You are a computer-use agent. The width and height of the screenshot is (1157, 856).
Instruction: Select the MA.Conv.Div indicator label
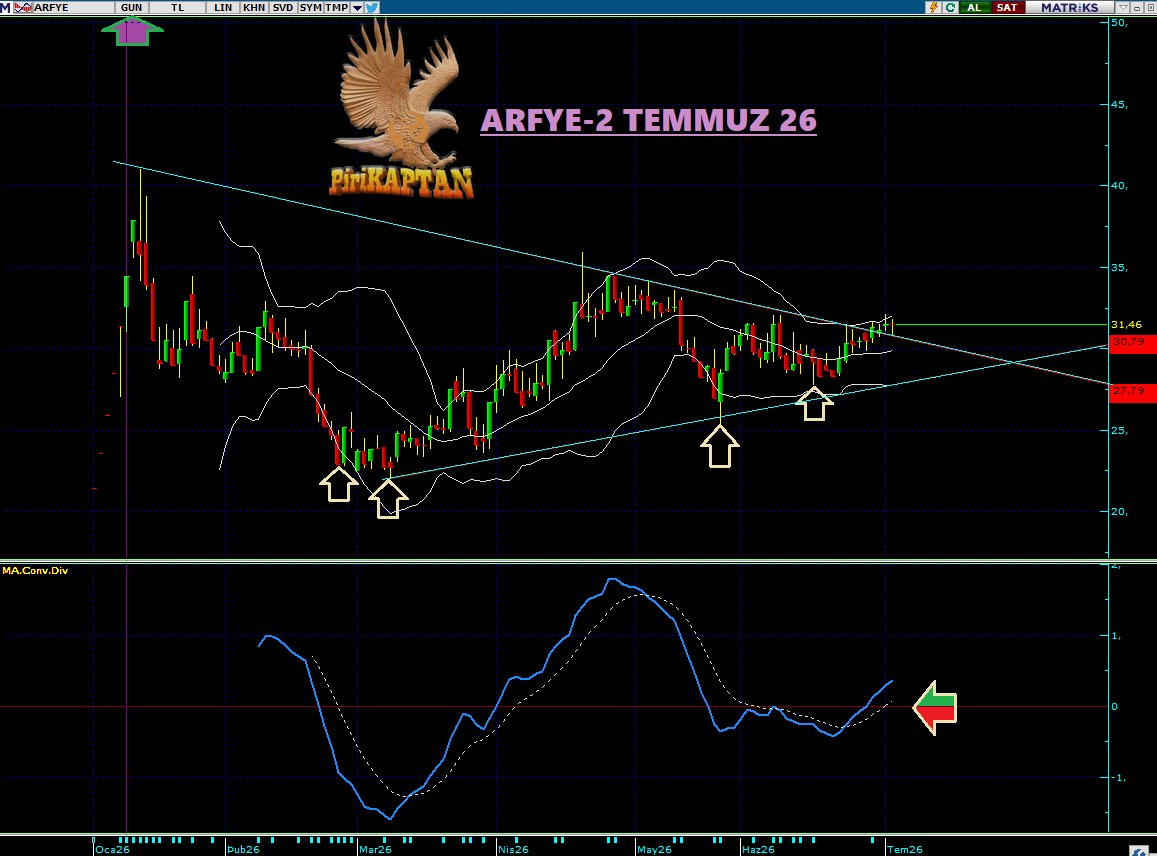[x=35, y=570]
